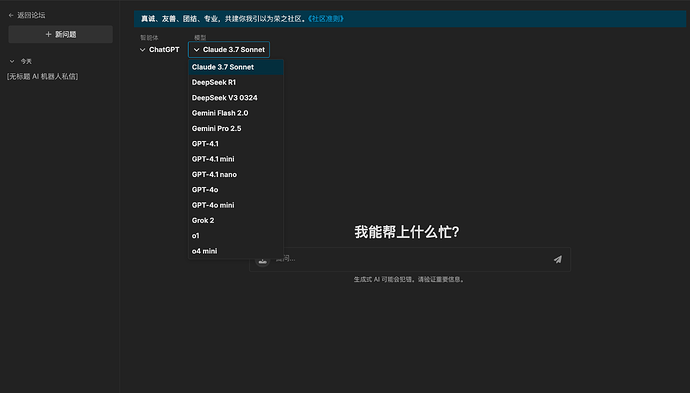Close the Claude 3.7 Sonnet model dropdown
Viewport: 690px width, 393px height.
pyautogui.click(x=229, y=50)
